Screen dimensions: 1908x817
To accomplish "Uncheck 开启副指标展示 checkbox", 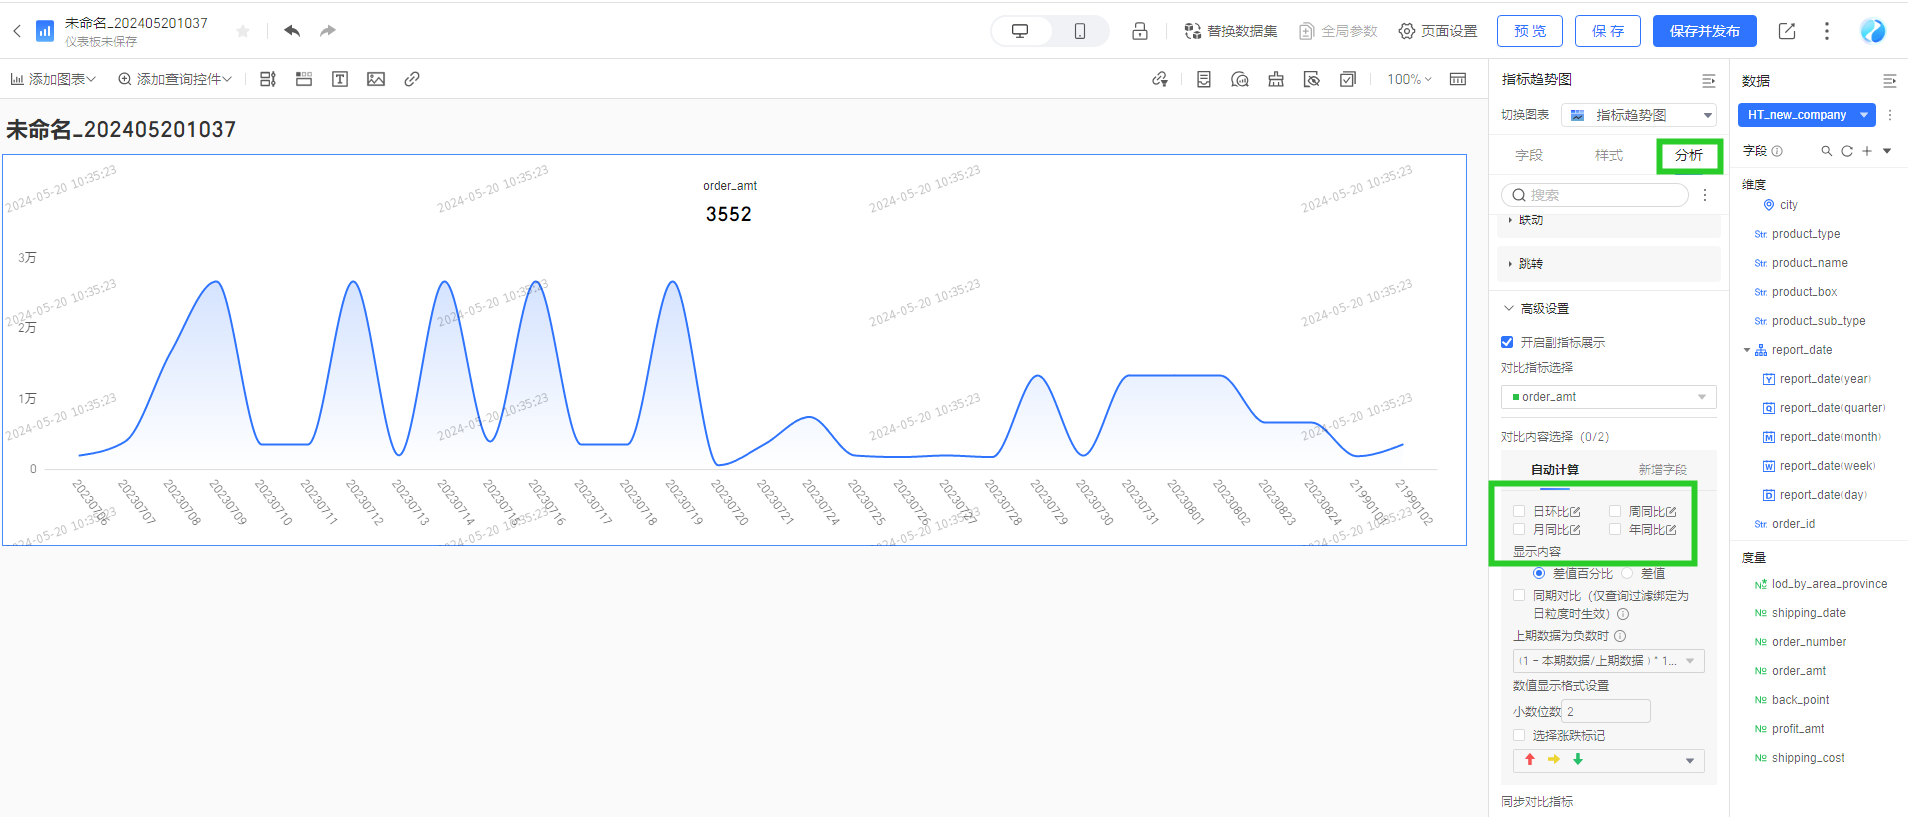I will point(1508,342).
